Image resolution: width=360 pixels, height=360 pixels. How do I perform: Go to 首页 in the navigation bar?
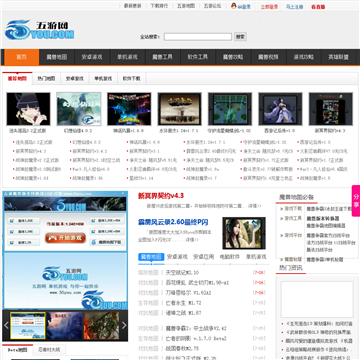(x=22, y=57)
